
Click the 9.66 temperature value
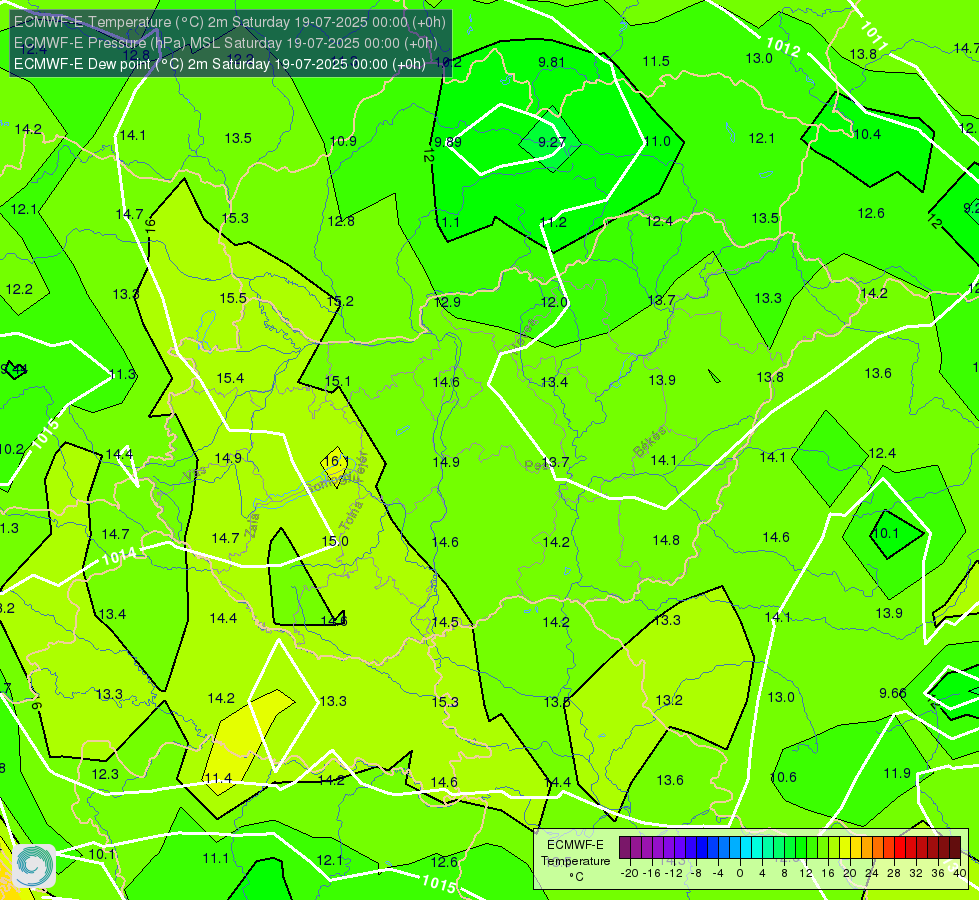tap(893, 693)
